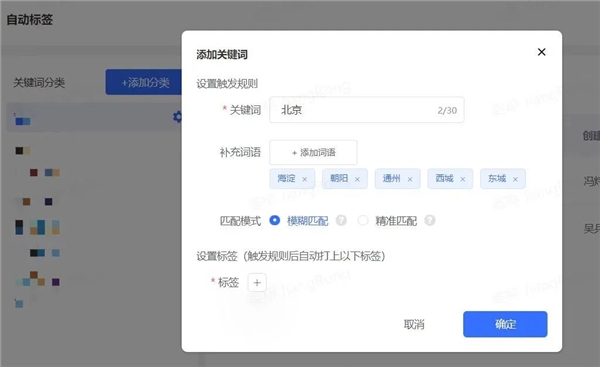This screenshot has width=600, height=367.
Task: Add a tag with the plus button
Action: pos(257,283)
